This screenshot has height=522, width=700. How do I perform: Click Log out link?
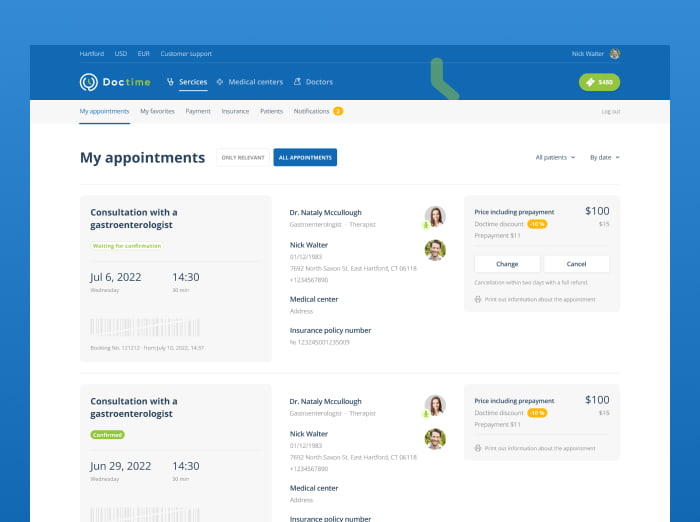click(x=611, y=112)
